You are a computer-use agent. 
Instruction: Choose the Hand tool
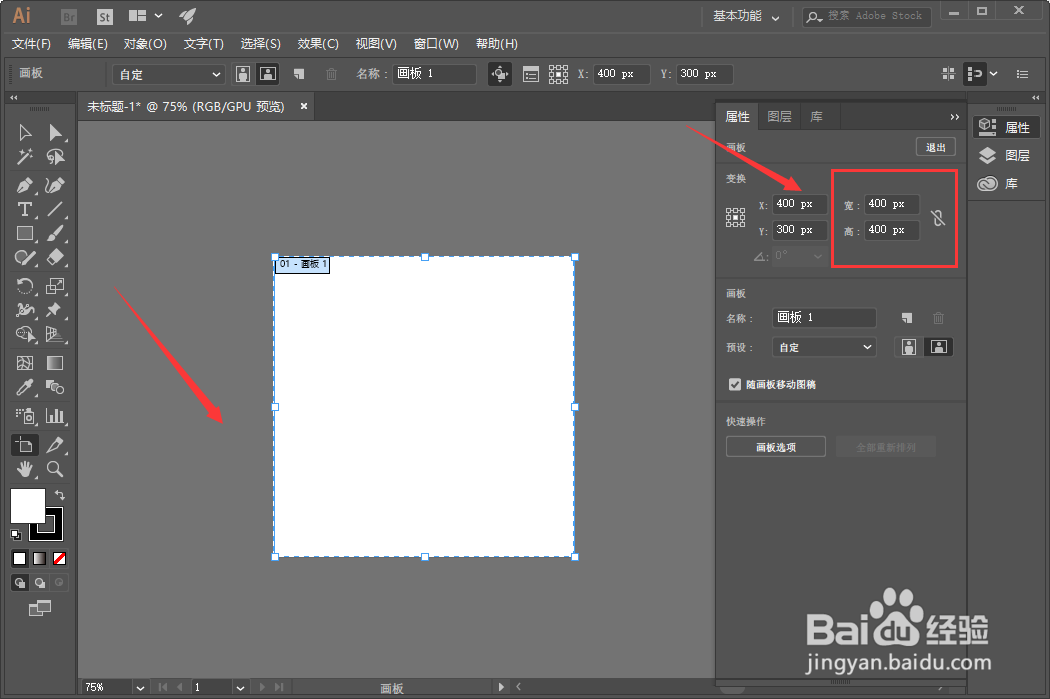25,469
